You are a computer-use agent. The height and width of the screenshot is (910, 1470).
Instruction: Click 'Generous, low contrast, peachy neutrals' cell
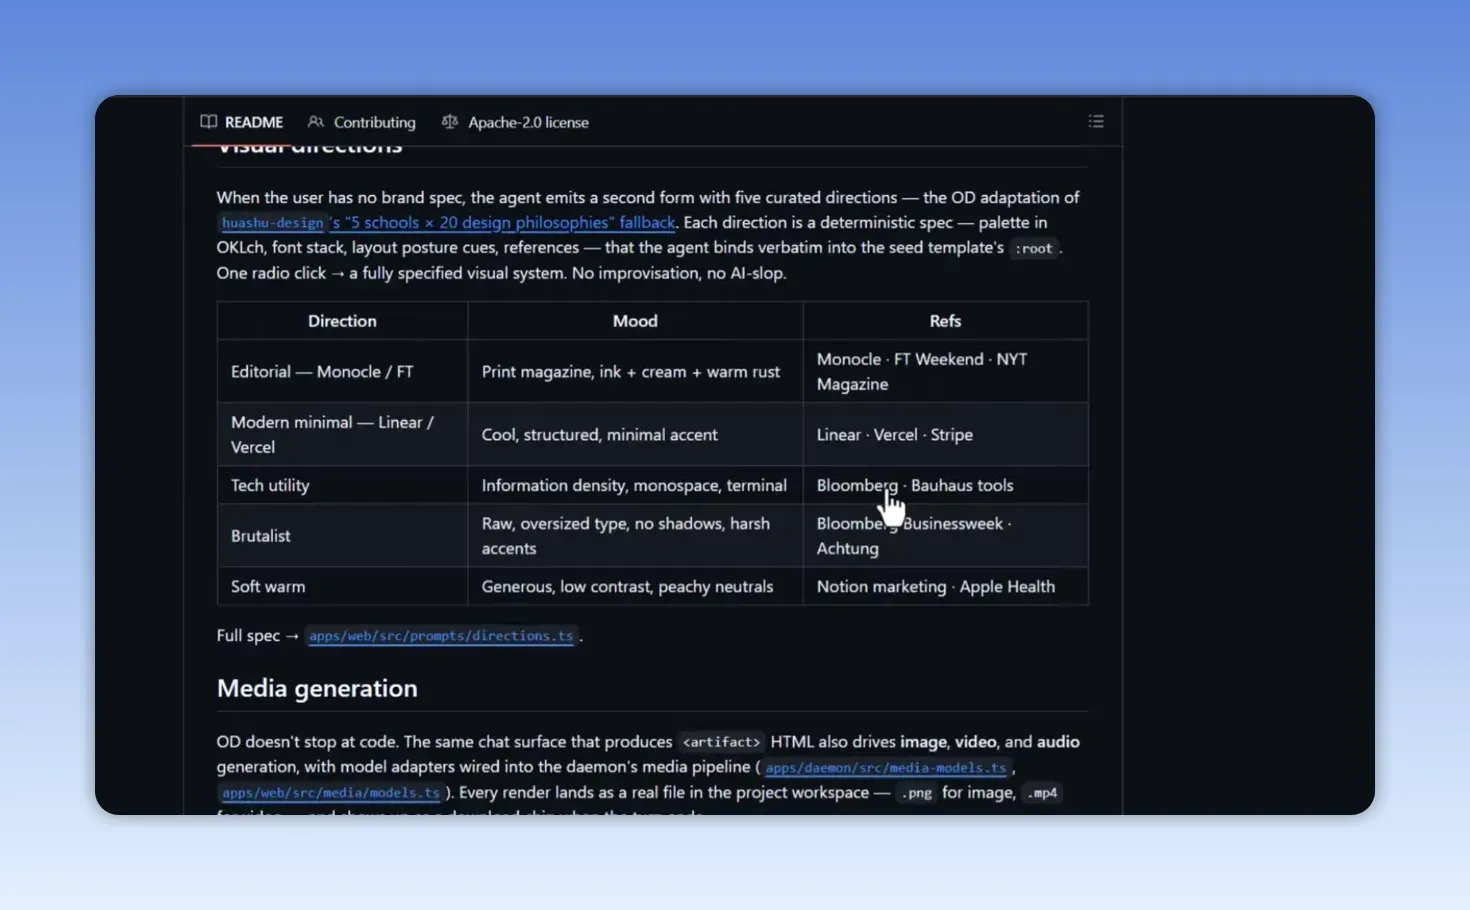pyautogui.click(x=635, y=587)
